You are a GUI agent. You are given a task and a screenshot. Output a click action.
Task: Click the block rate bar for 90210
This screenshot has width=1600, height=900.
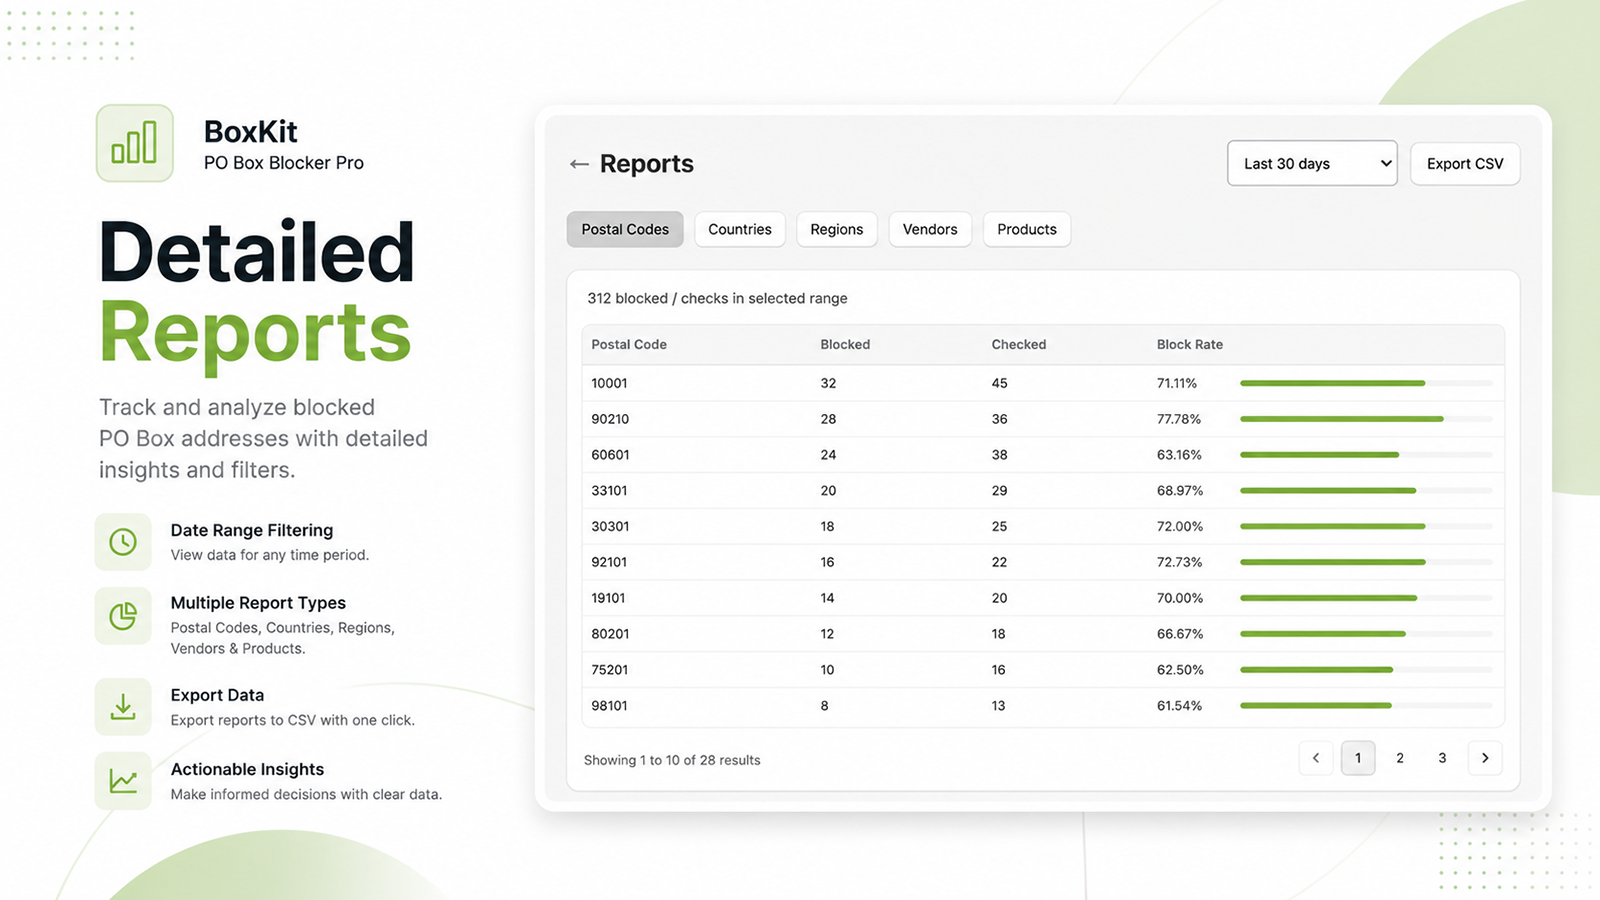[x=1366, y=419]
